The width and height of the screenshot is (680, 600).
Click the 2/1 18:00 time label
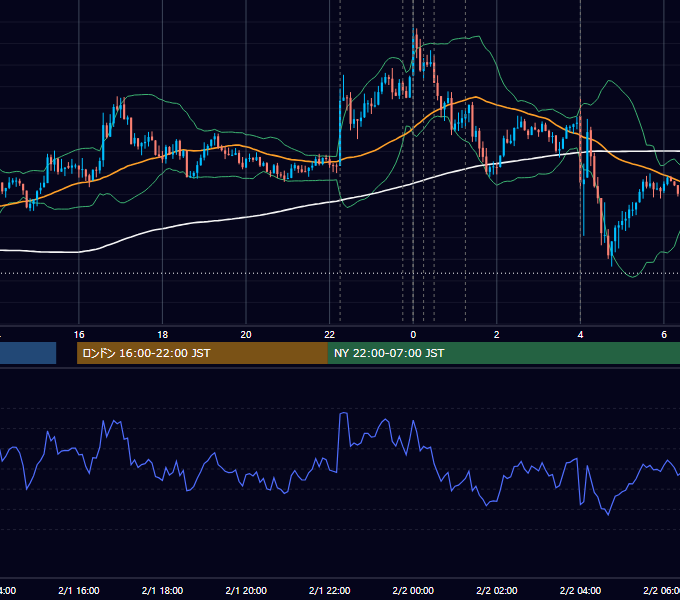coord(162,590)
